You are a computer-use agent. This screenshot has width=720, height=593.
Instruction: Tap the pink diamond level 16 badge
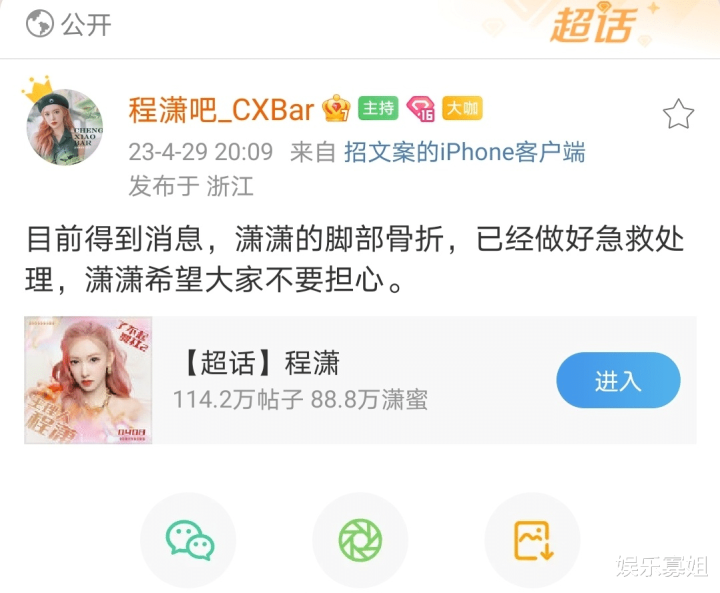pos(421,109)
